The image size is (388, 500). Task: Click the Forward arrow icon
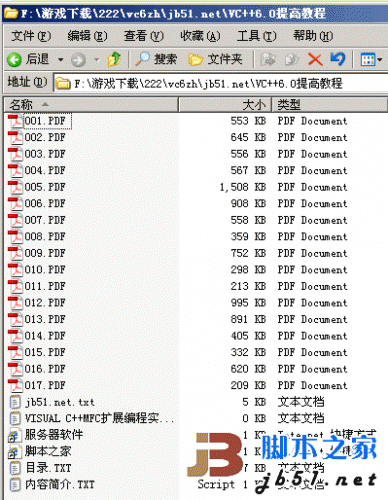pyautogui.click(x=78, y=60)
